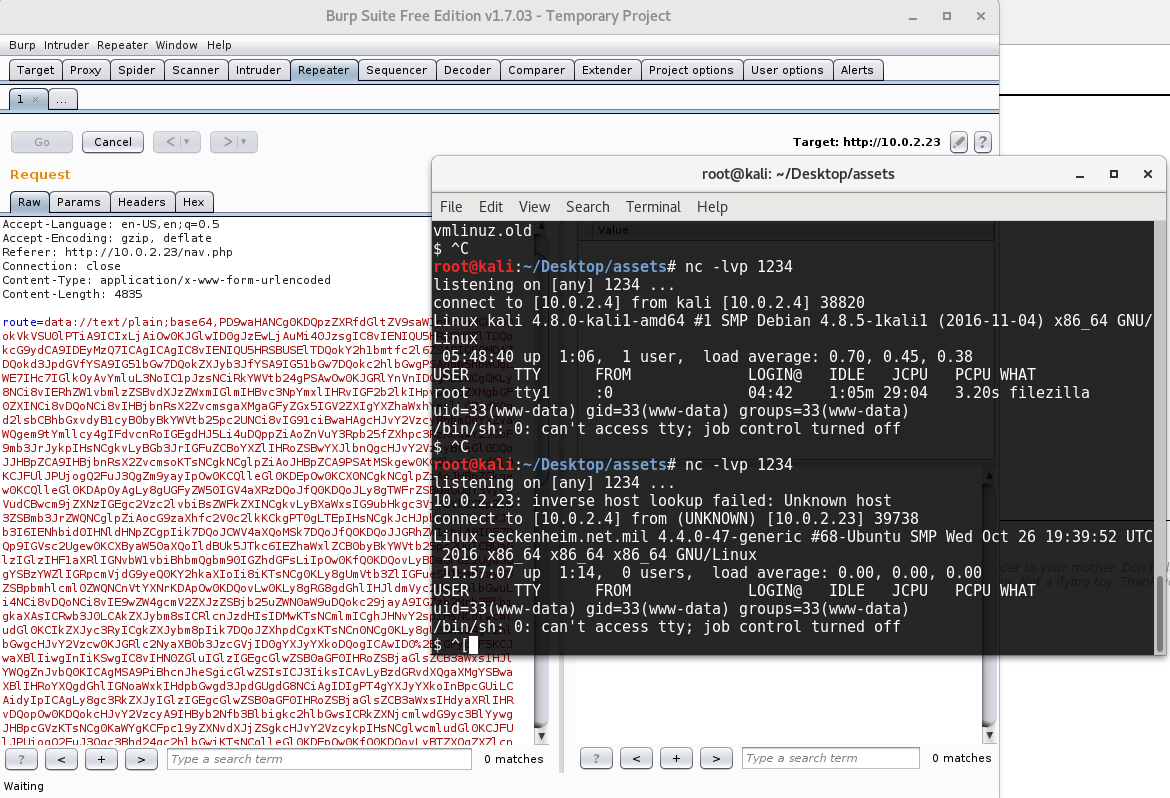Viewport: 1170px width, 798px height.
Task: Open Burp Help menu
Action: 219,46
